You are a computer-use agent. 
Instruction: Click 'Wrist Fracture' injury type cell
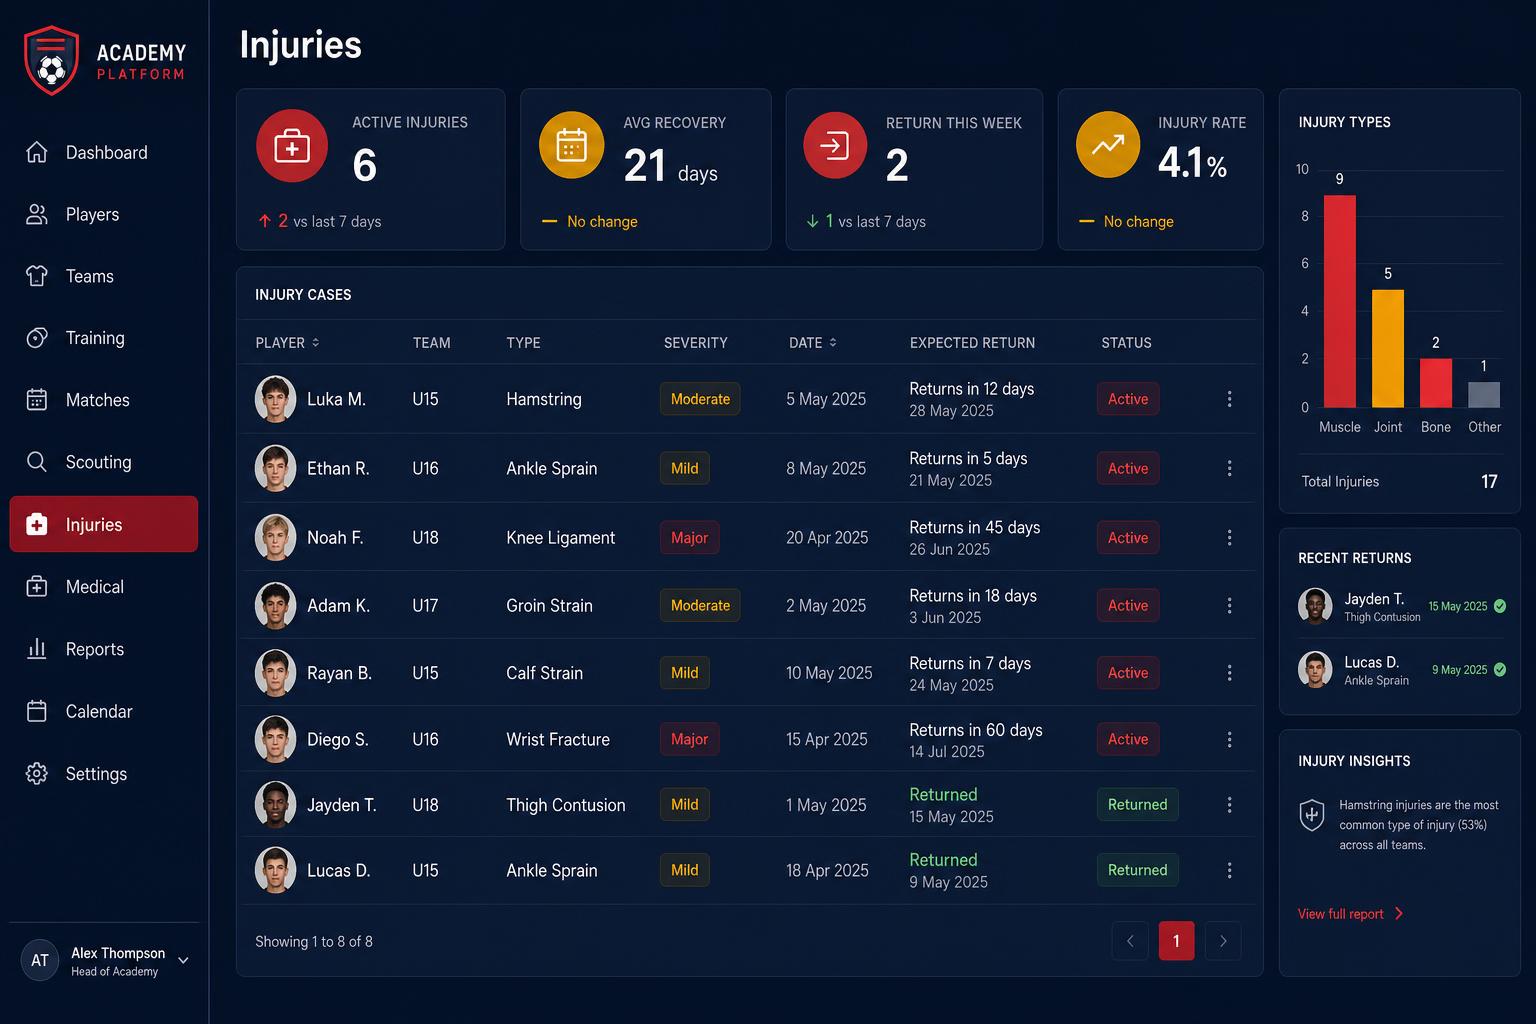(x=558, y=740)
